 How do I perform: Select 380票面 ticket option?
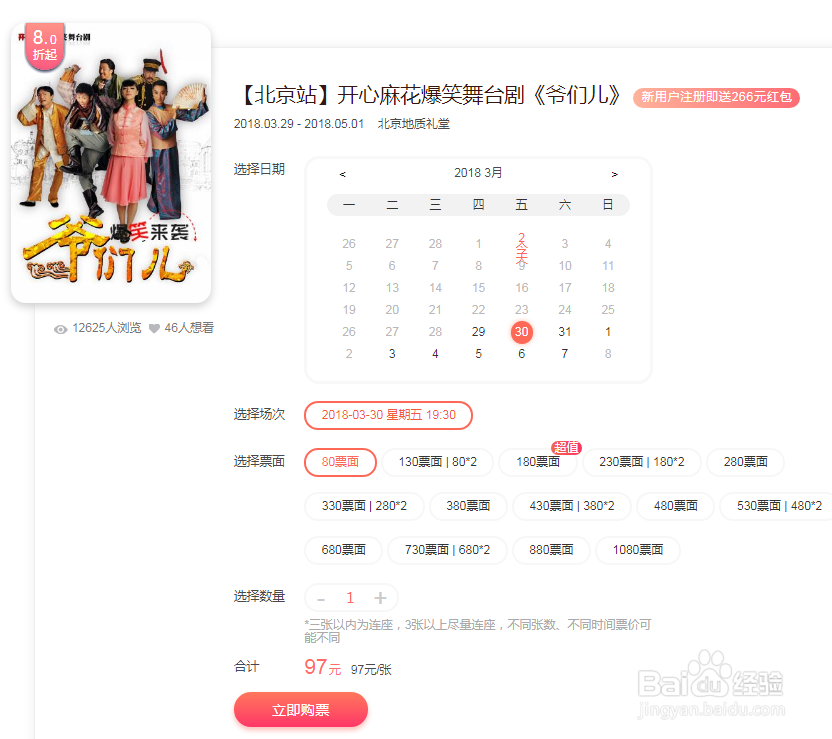click(468, 506)
